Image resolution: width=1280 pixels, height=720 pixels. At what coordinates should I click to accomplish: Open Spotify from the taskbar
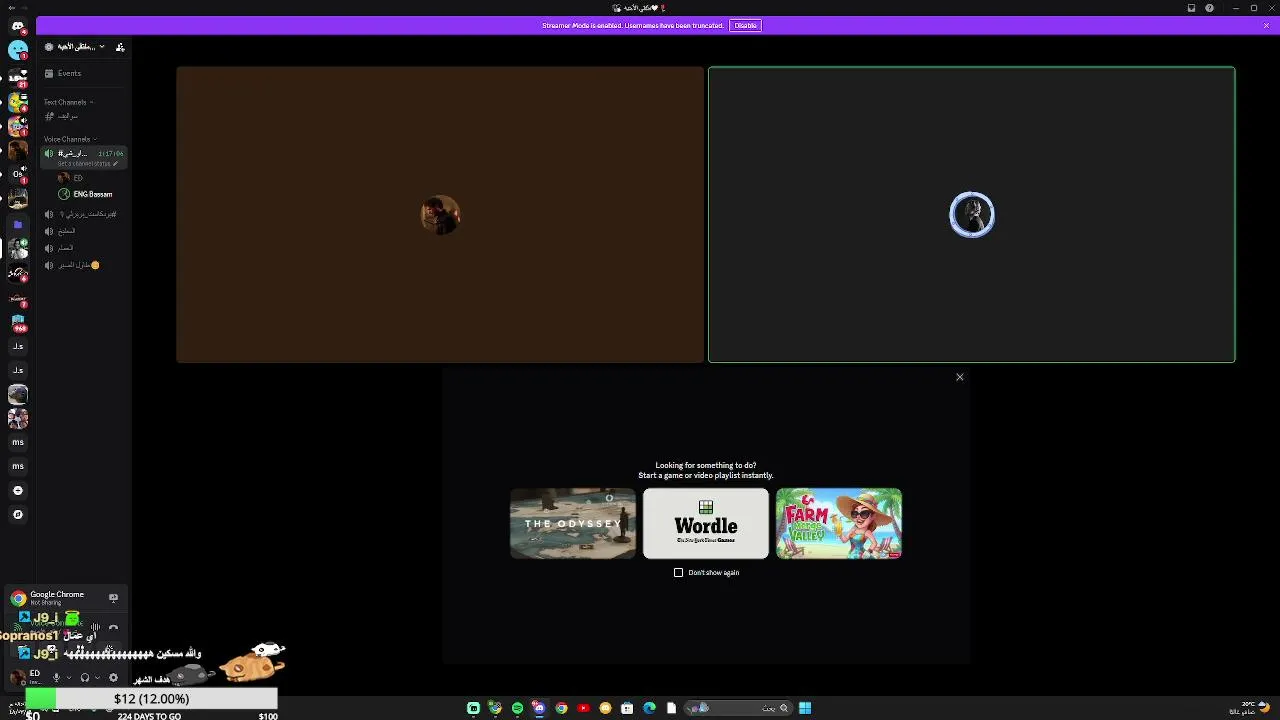coord(517,708)
